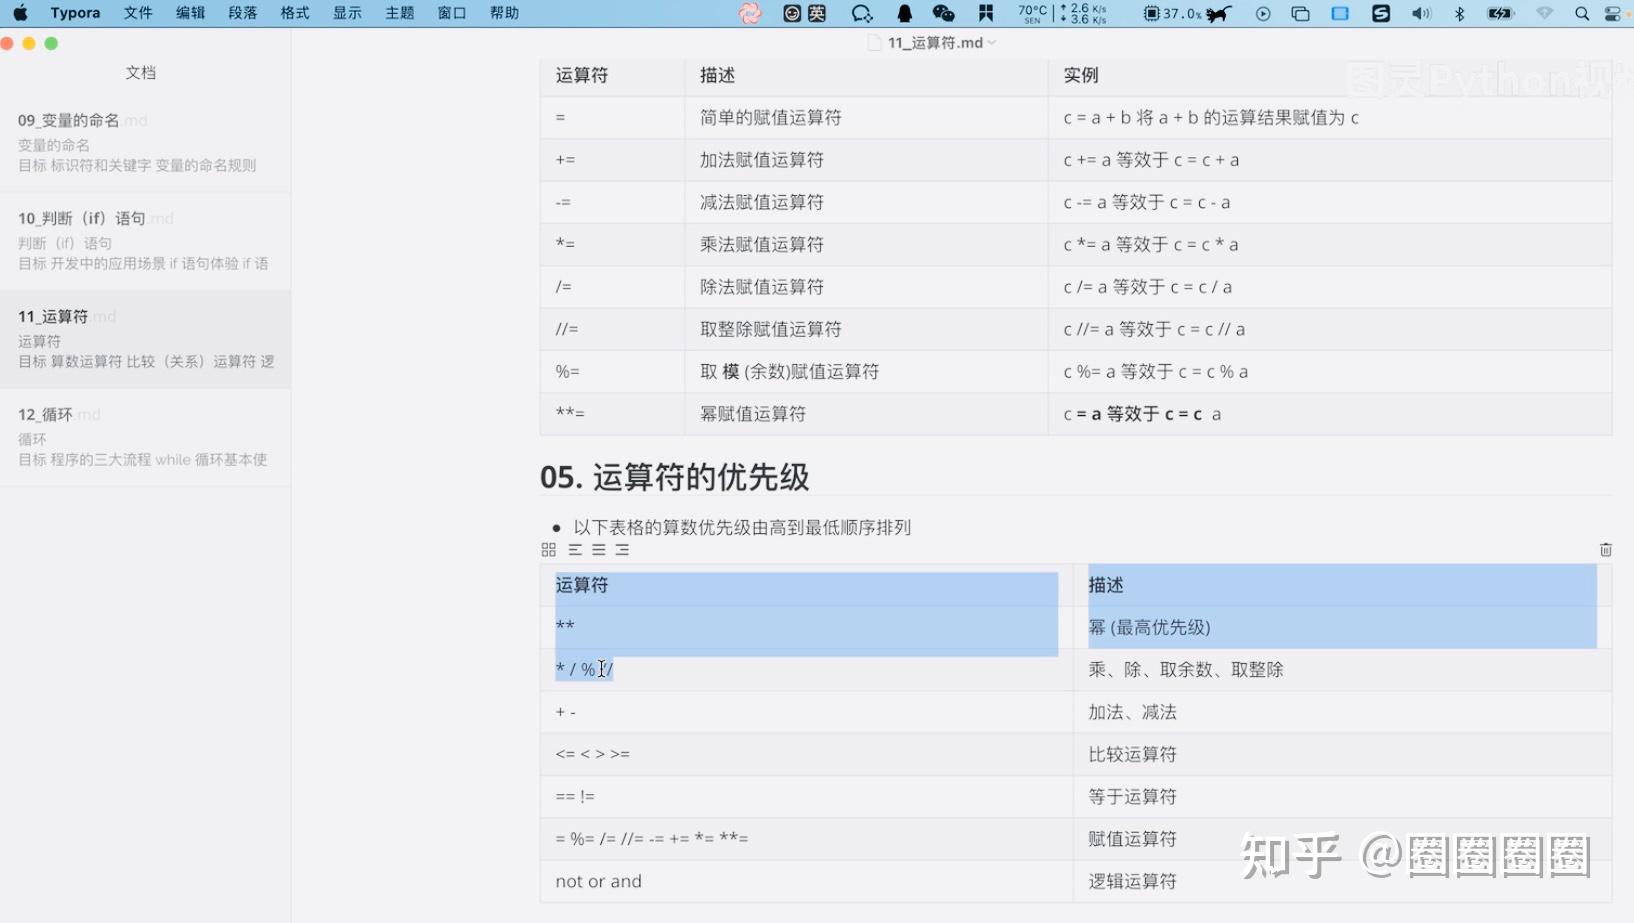The height and width of the screenshot is (923, 1634).
Task: Open the pink flower app icon
Action: (x=749, y=13)
